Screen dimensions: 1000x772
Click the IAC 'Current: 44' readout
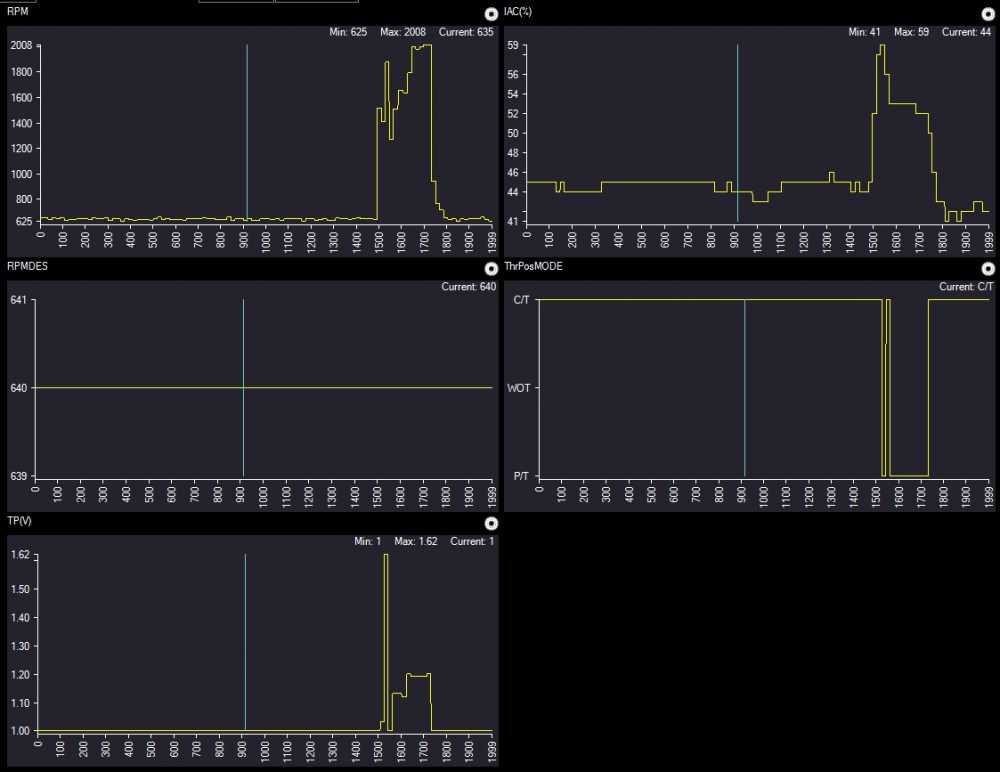pos(963,33)
